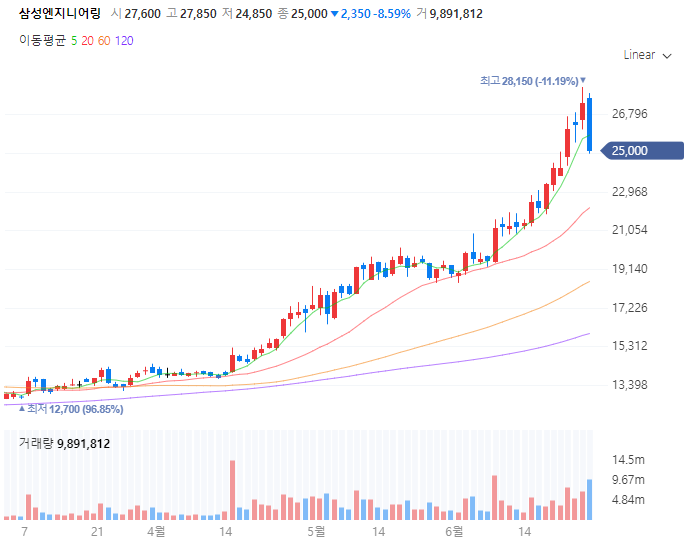The image size is (693, 548).
Task: Click the 21 date axis label
Action: tap(97, 531)
